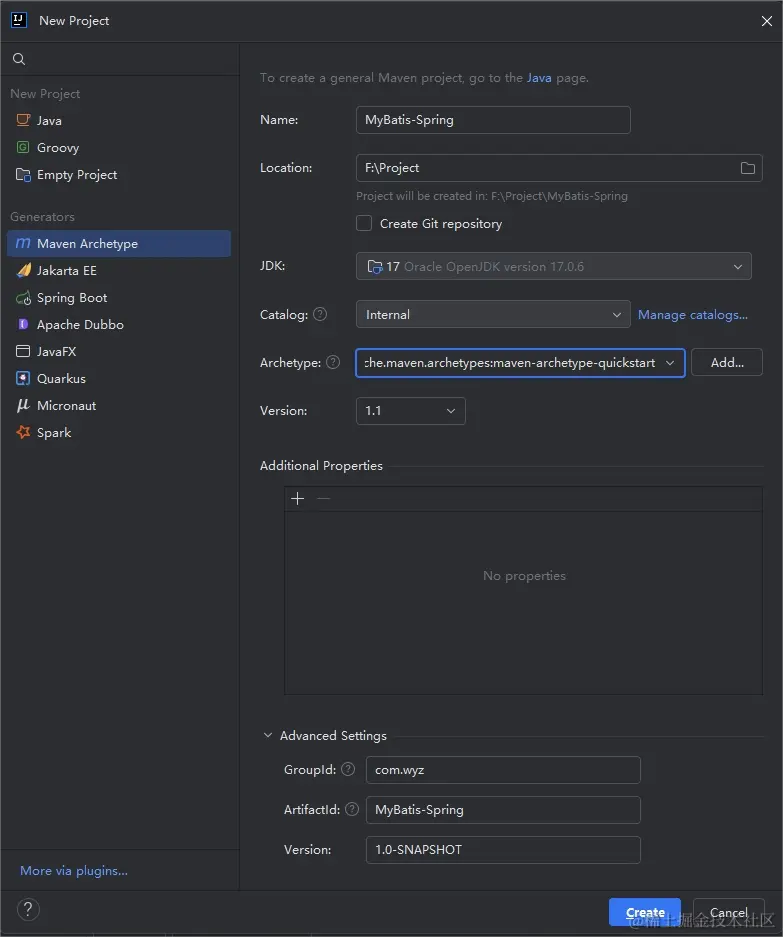The width and height of the screenshot is (783, 937).
Task: Select Maven Archetype generator
Action: pyautogui.click(x=119, y=243)
